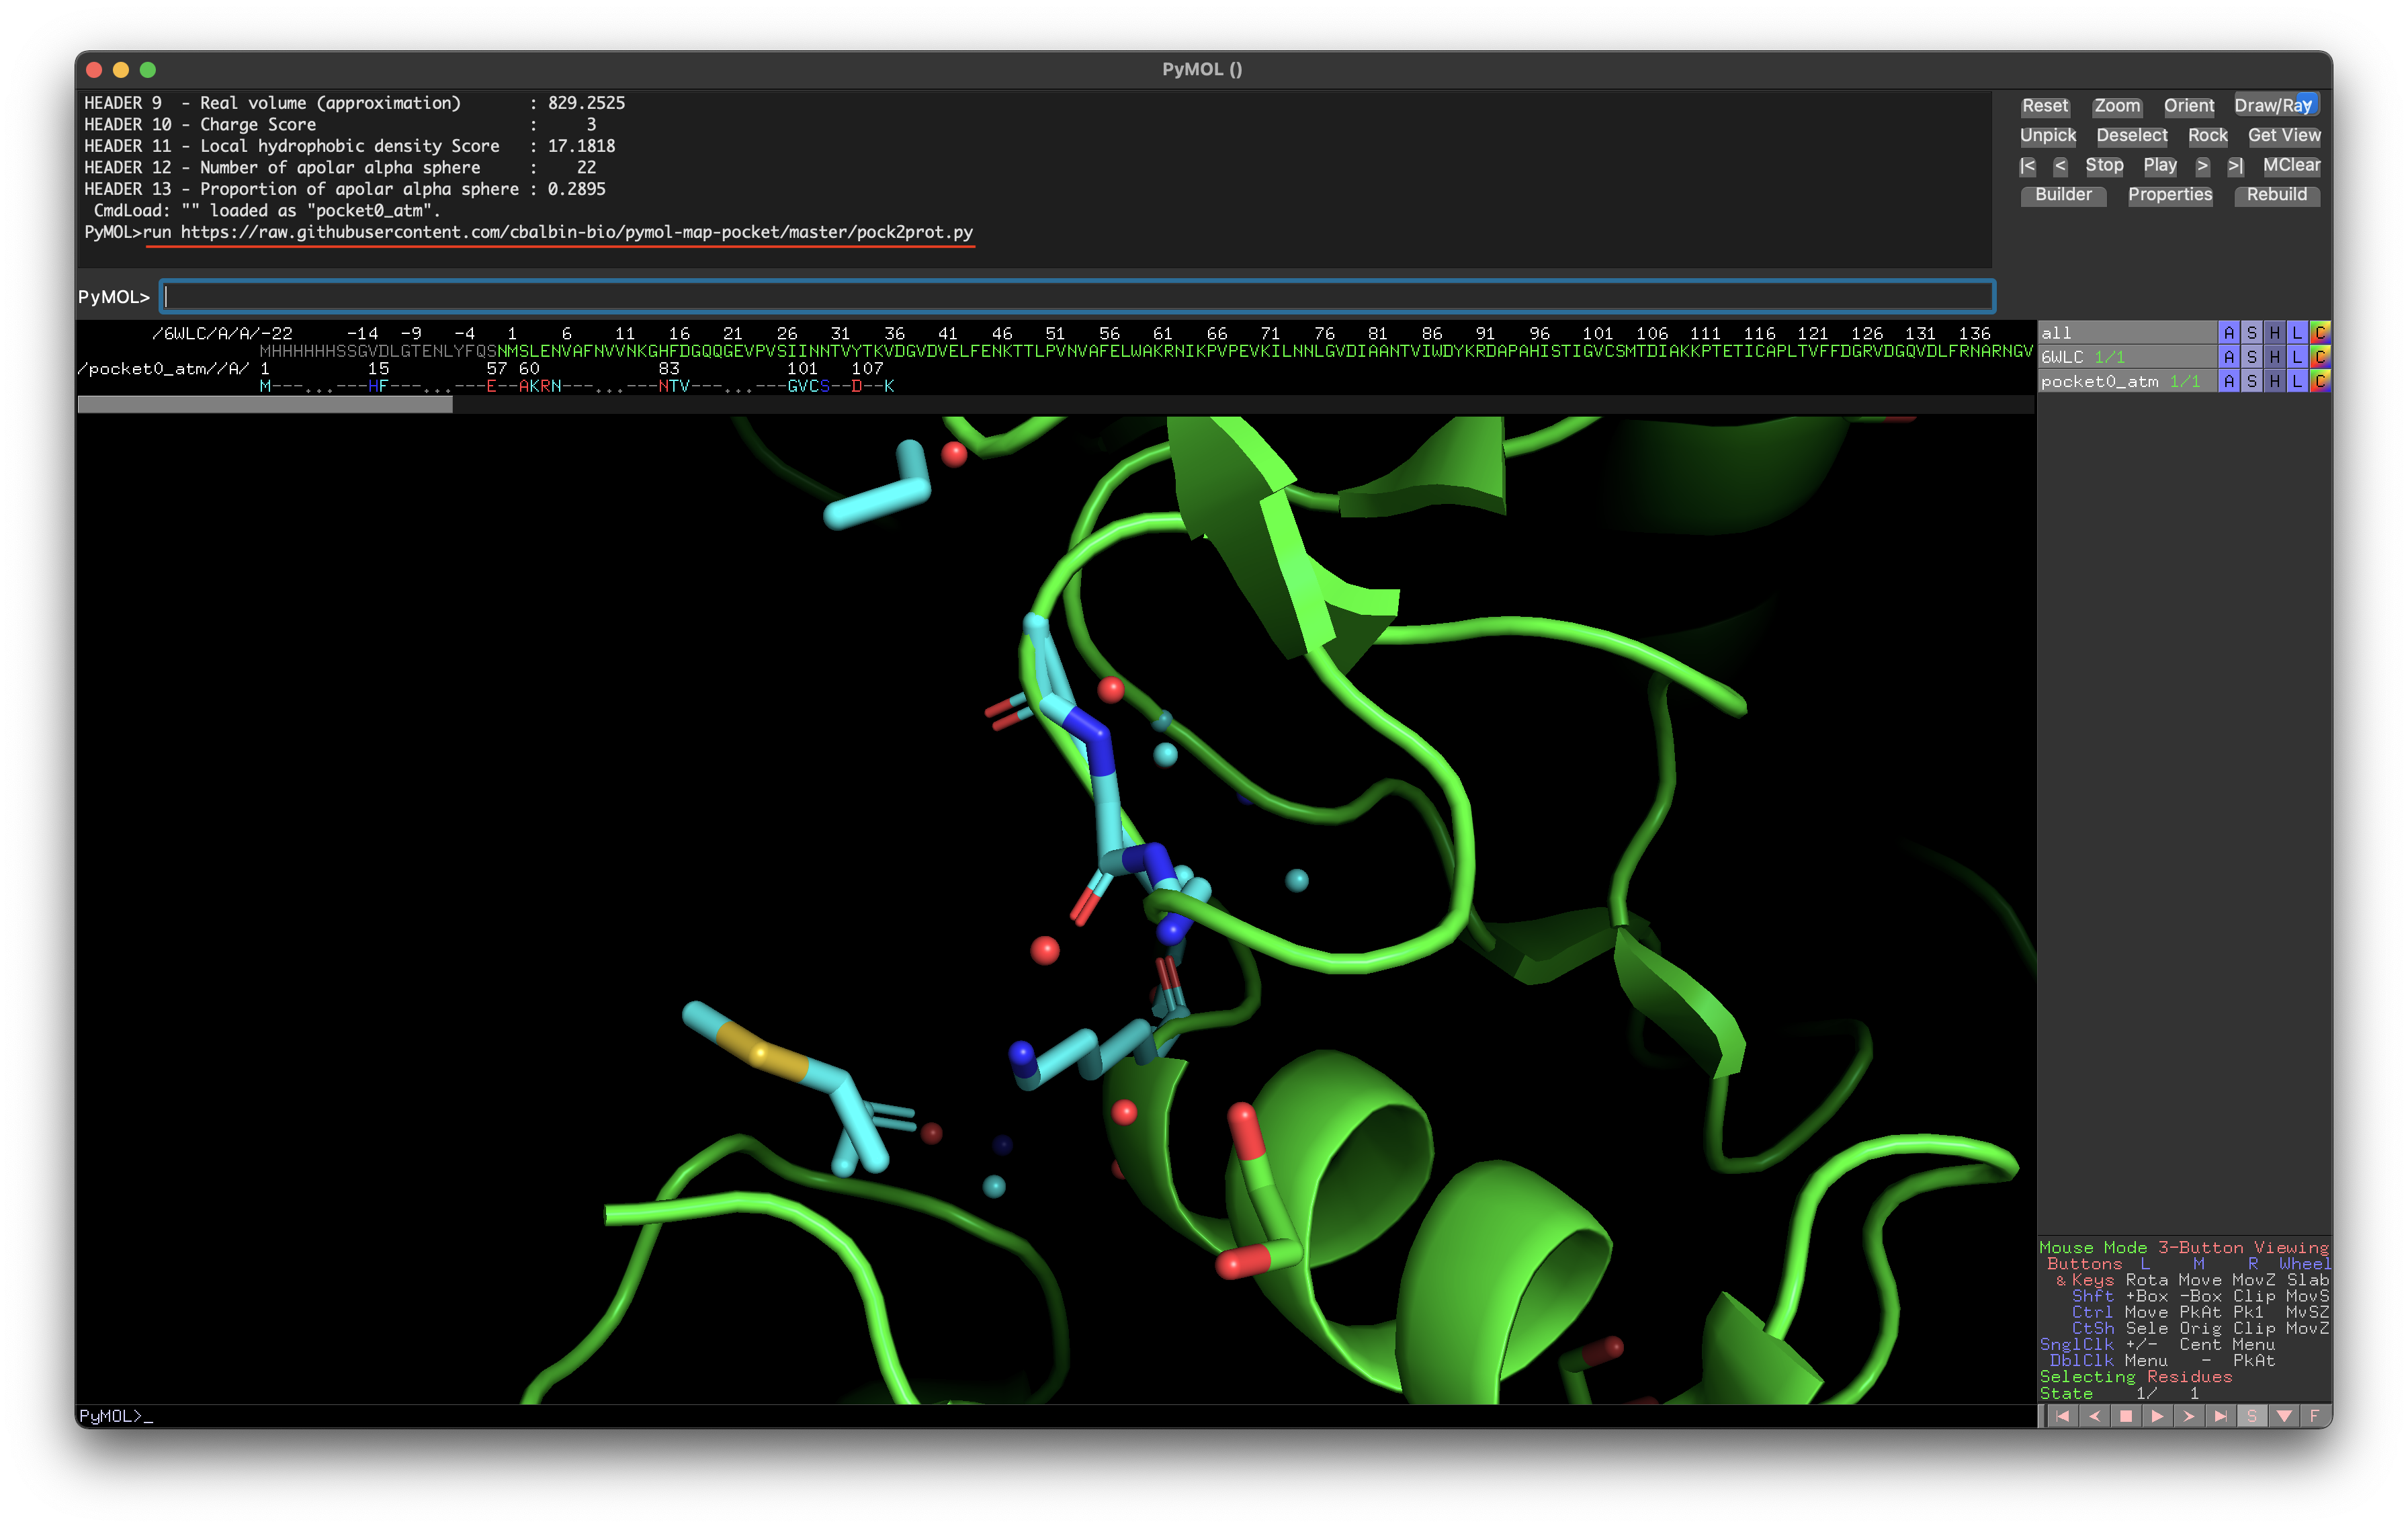Open Show menu for the pocket0_atm object
Image resolution: width=2408 pixels, height=1528 pixels.
point(2251,382)
